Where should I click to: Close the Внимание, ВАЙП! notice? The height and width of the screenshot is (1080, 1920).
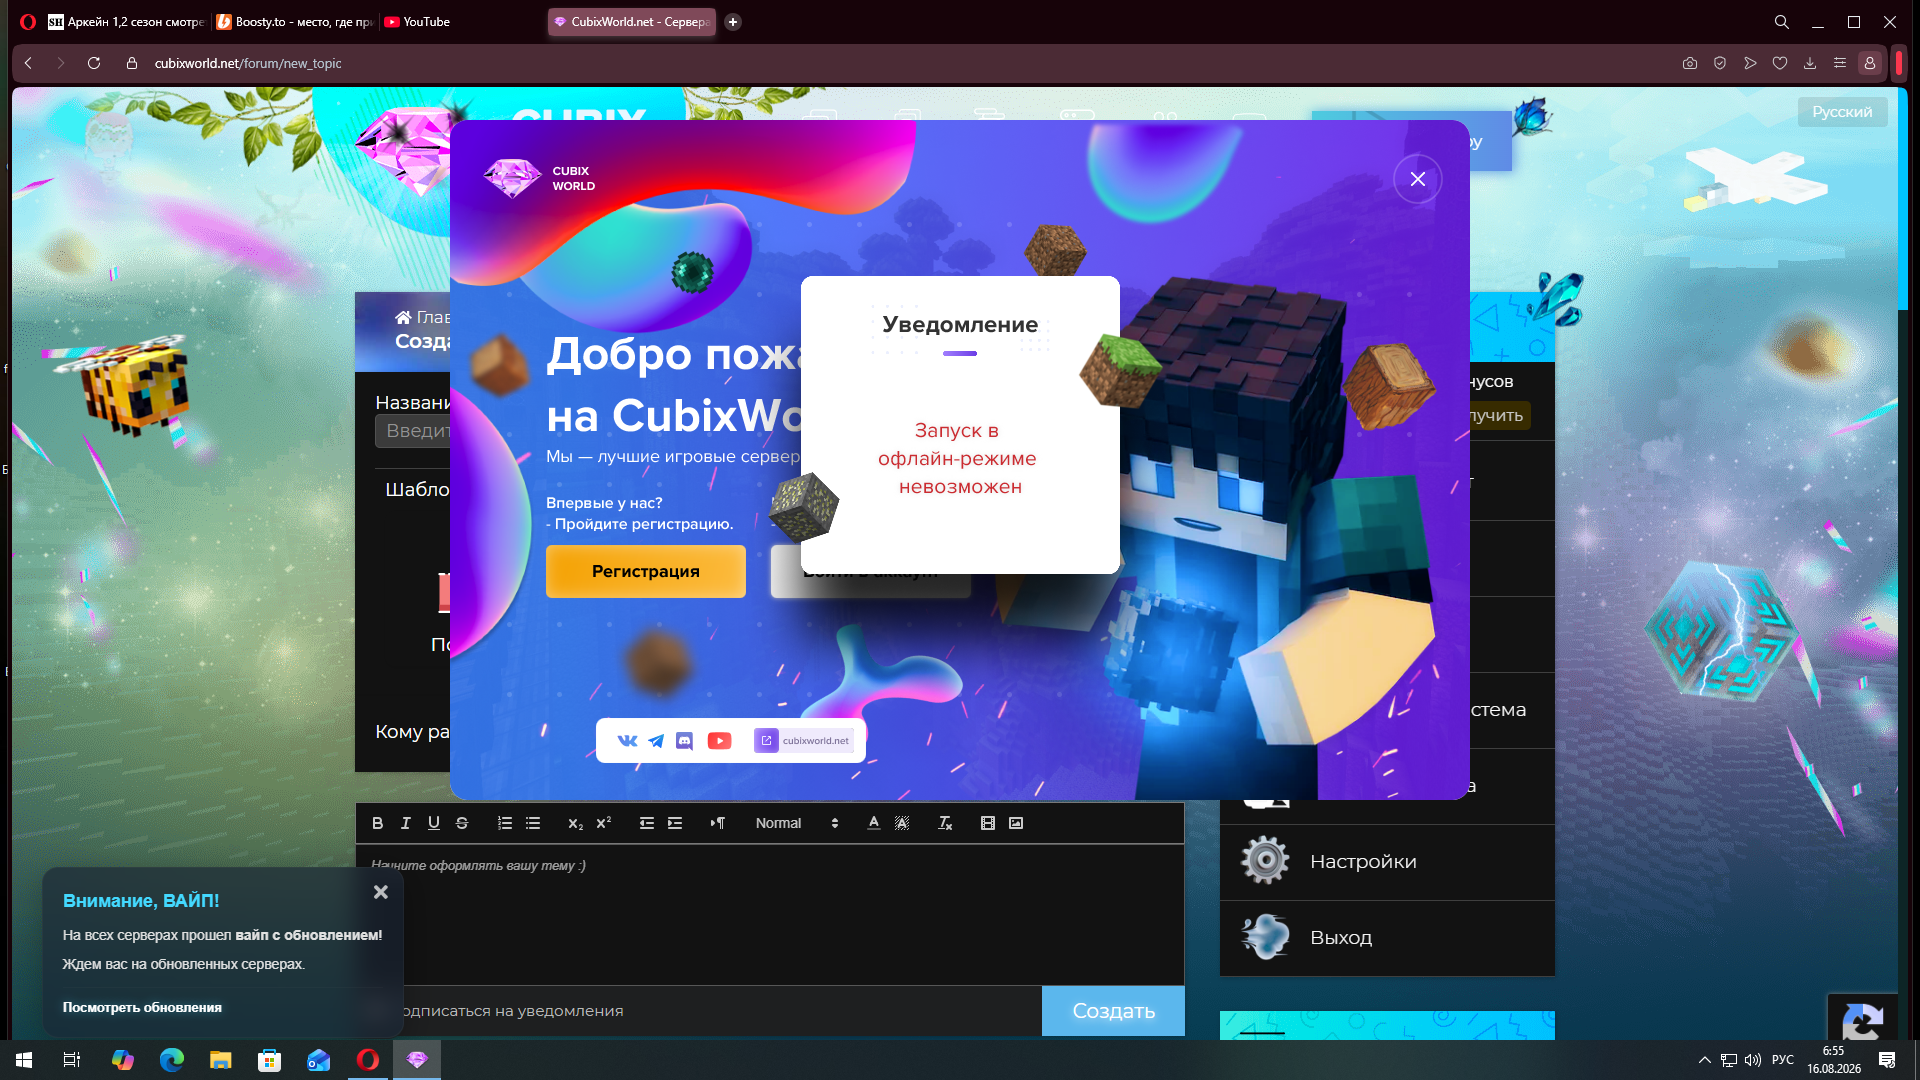pyautogui.click(x=380, y=892)
